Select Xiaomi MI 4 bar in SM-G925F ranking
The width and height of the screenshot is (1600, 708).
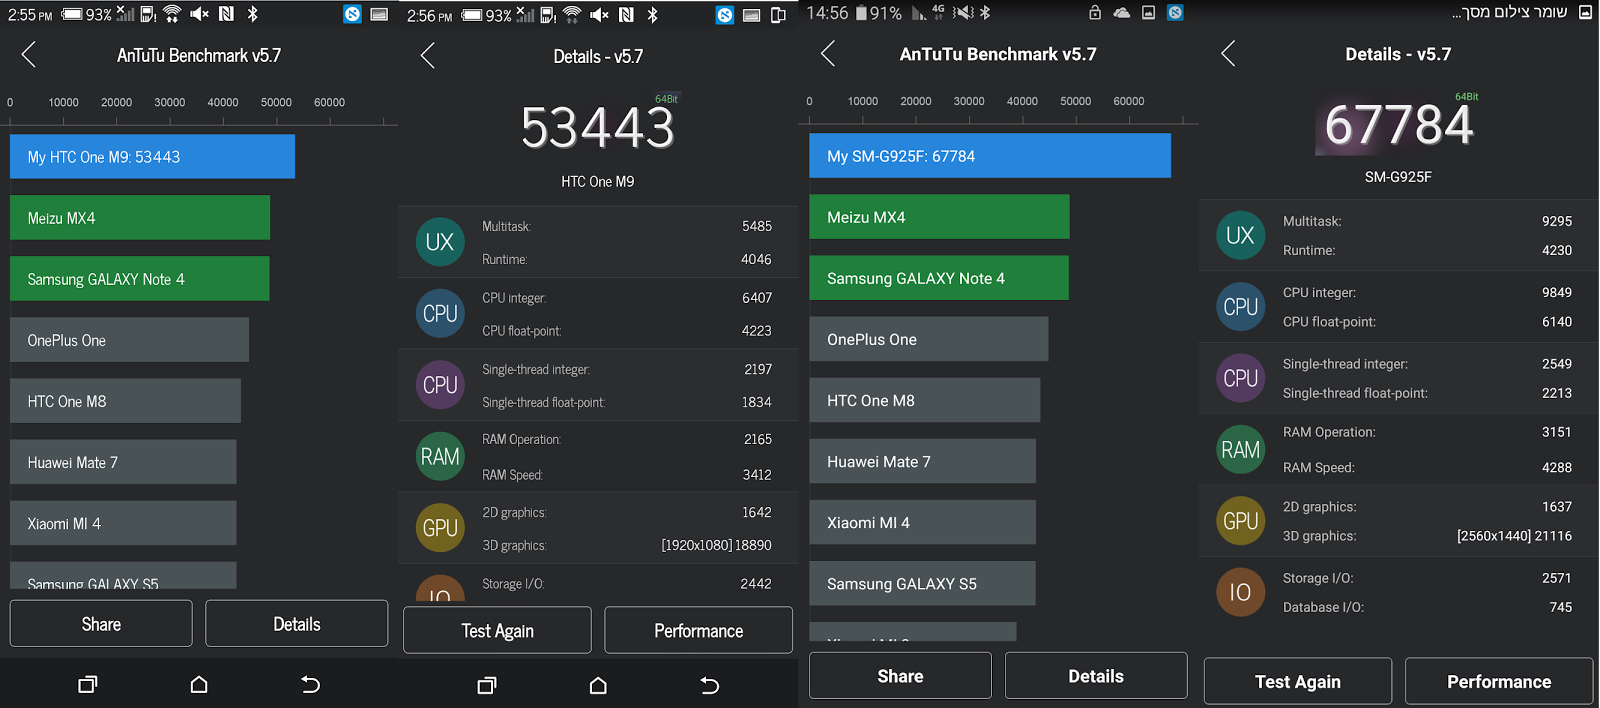click(922, 522)
